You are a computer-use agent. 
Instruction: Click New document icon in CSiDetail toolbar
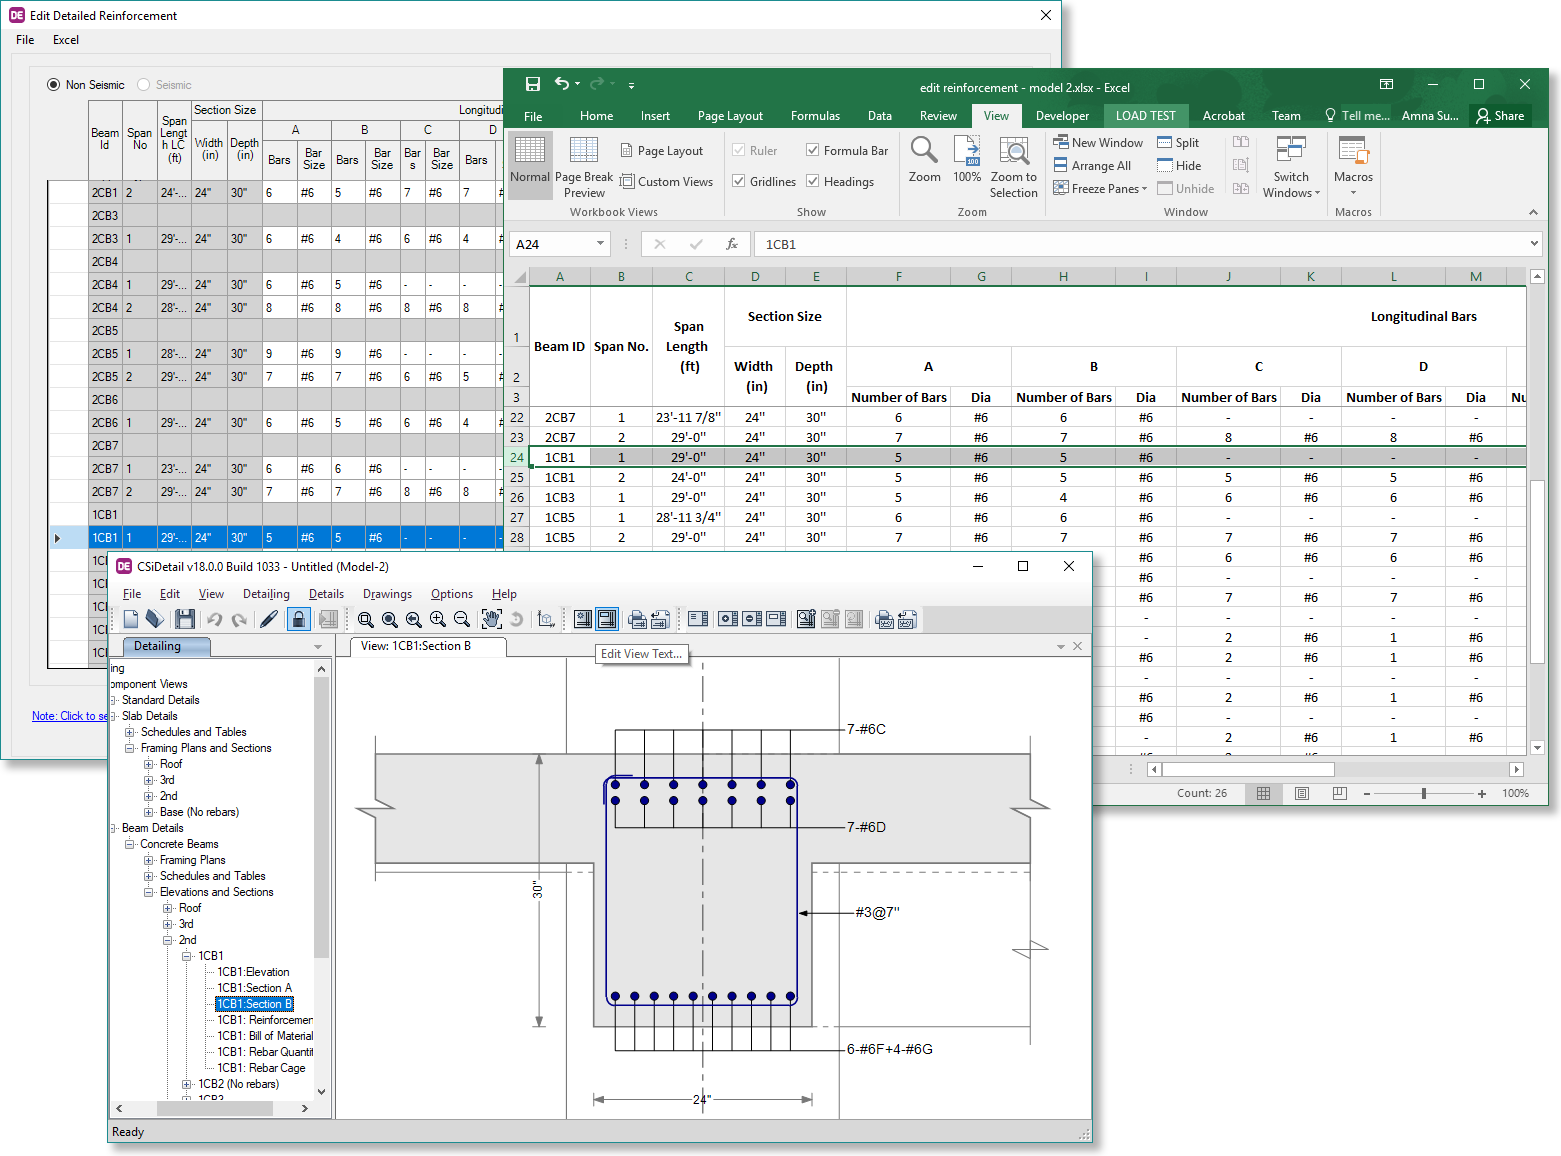(x=131, y=620)
